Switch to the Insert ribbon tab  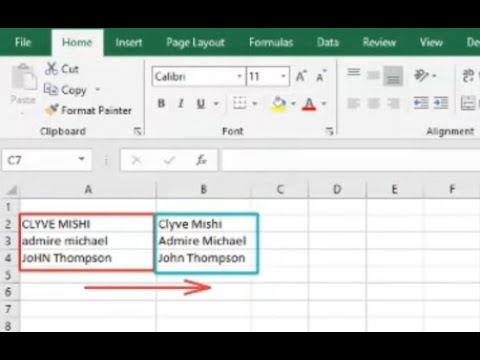point(129,42)
